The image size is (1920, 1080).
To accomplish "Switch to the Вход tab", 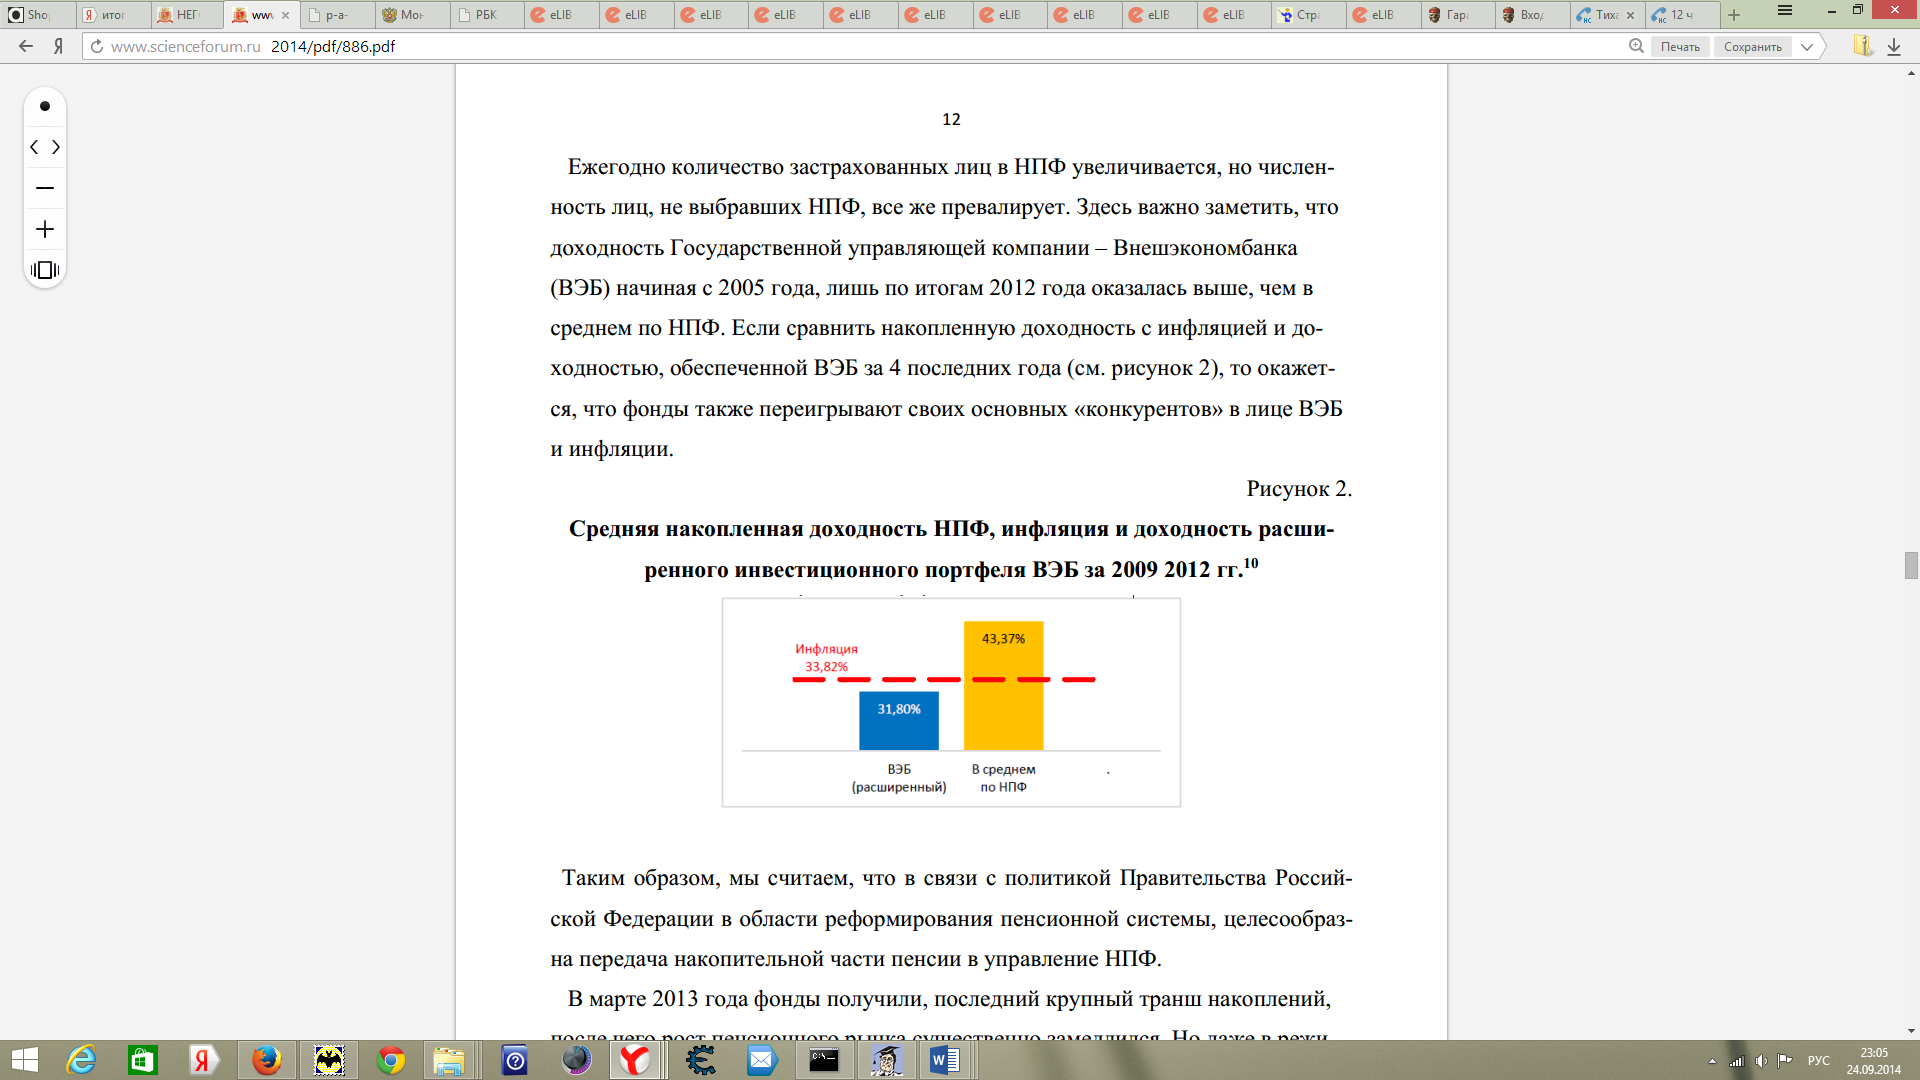I will (1532, 15).
